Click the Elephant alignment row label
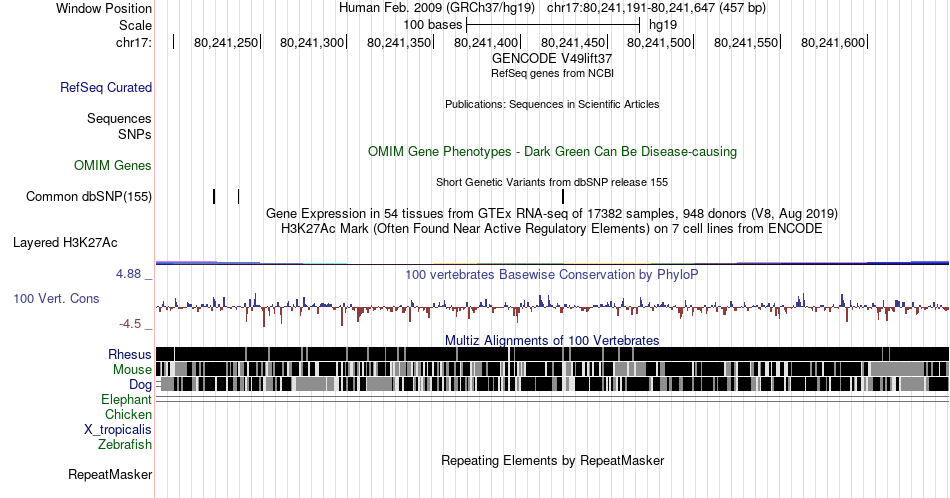 pos(127,399)
